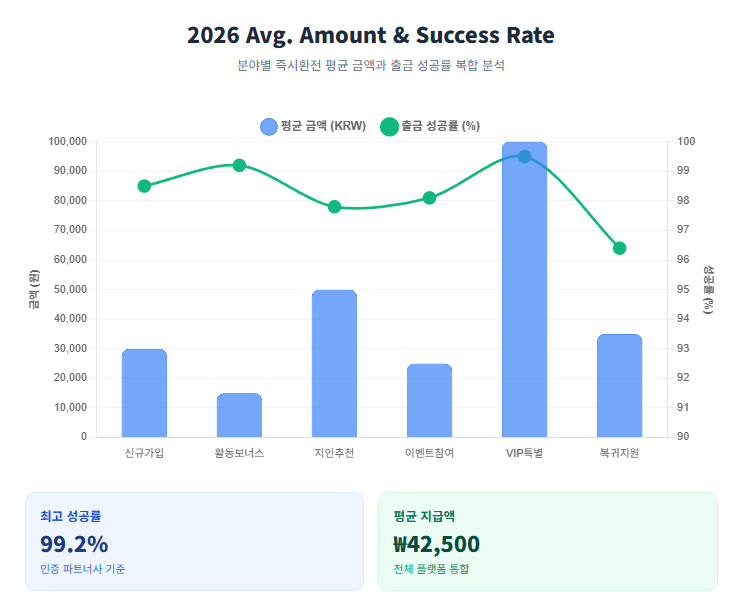Click the 99.2% peak point above 활동보너스

click(239, 165)
